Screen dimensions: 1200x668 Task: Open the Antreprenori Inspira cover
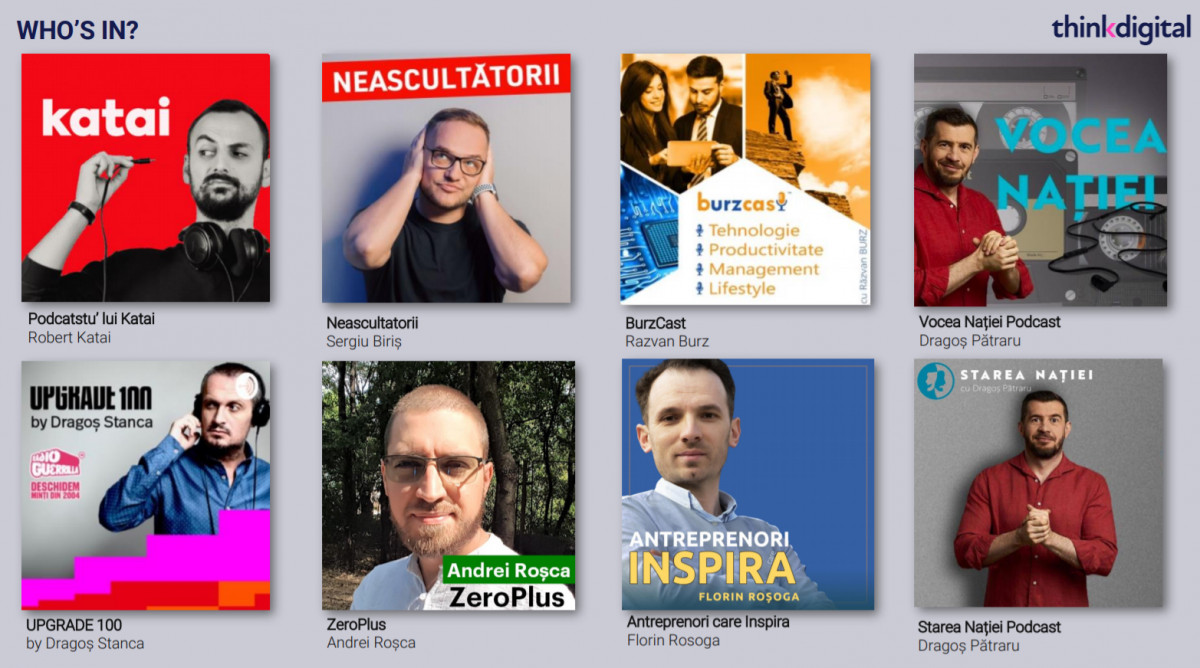pyautogui.click(x=748, y=484)
